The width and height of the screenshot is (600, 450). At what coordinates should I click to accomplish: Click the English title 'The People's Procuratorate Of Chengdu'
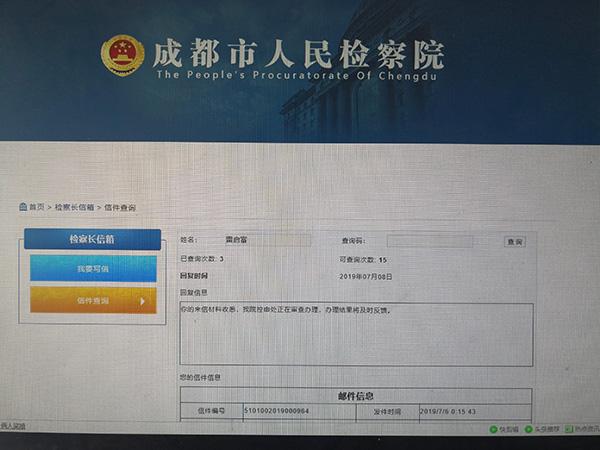[x=297, y=75]
